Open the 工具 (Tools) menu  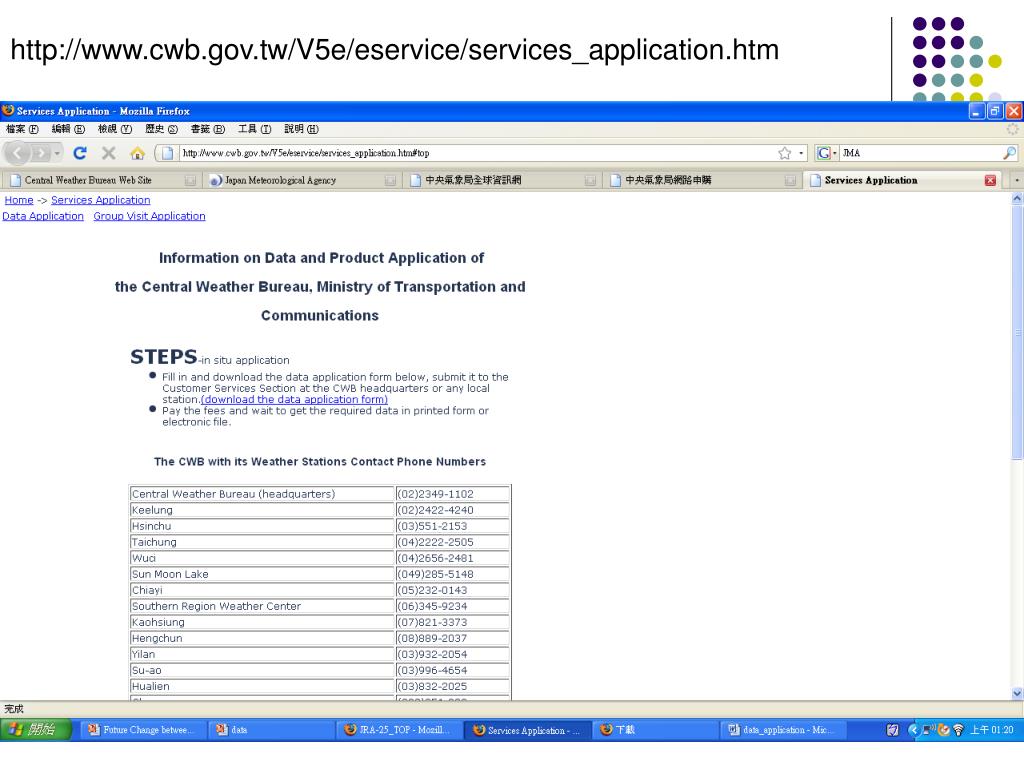point(254,129)
